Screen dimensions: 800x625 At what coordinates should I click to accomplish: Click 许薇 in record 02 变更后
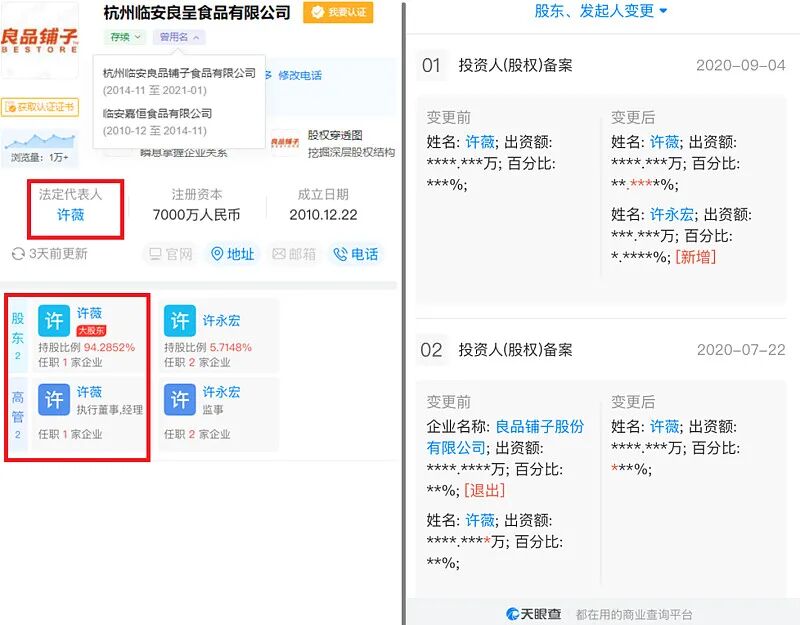[664, 427]
